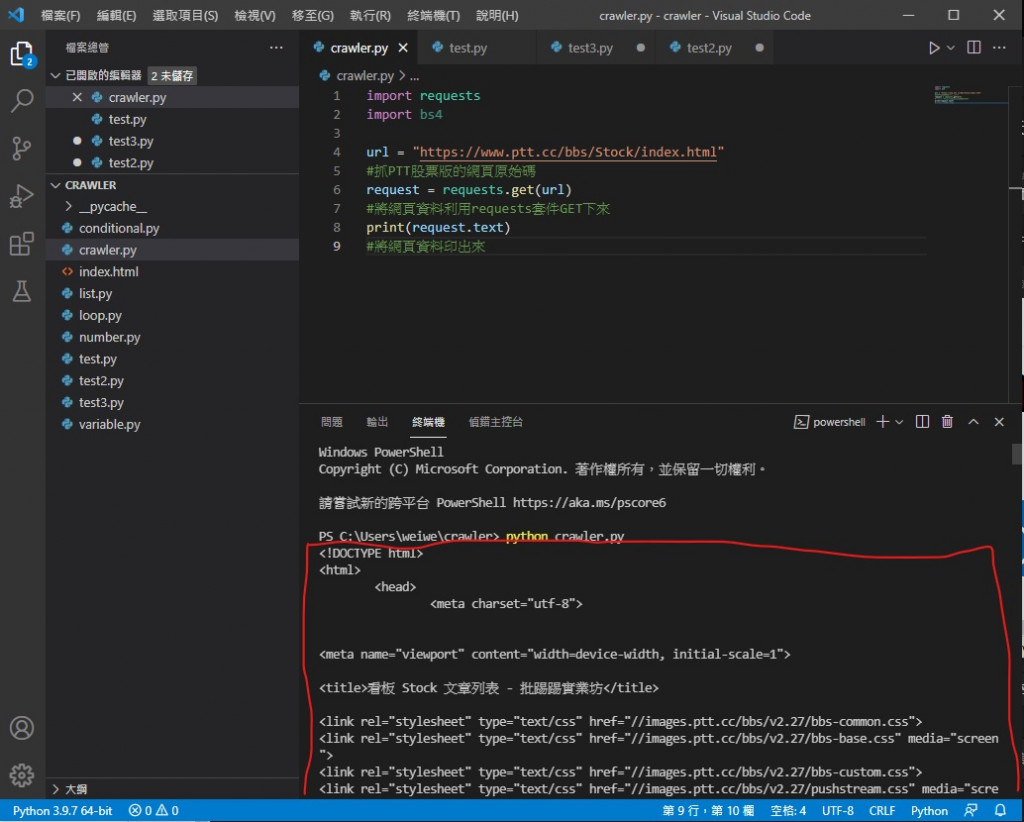Split the editor to the right

(x=974, y=48)
